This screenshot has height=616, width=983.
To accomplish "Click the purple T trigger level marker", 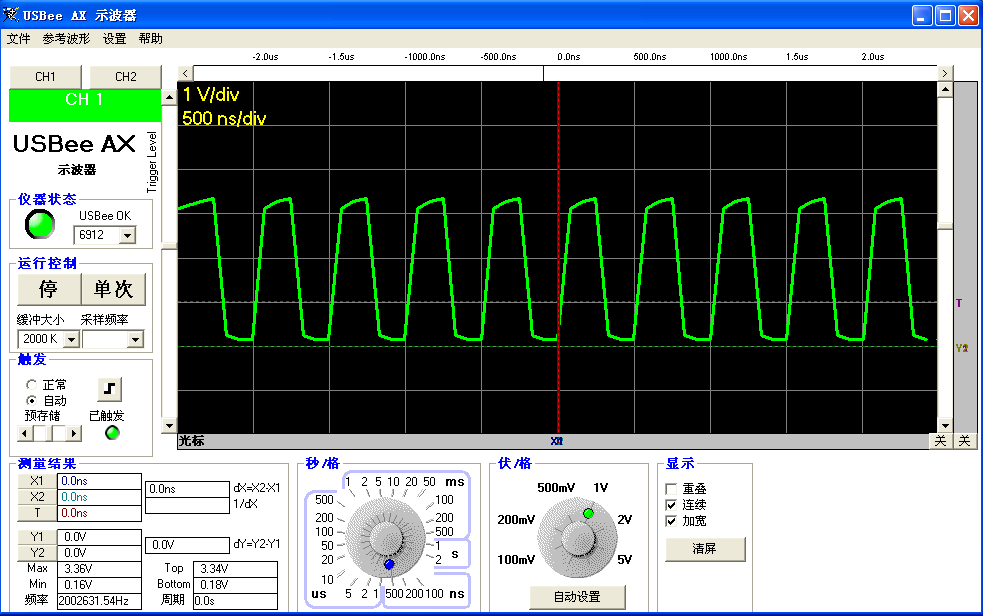I will pos(959,302).
